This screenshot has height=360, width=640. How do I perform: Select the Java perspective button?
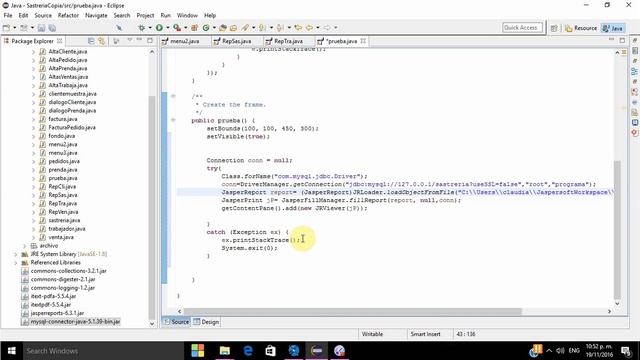pyautogui.click(x=613, y=28)
